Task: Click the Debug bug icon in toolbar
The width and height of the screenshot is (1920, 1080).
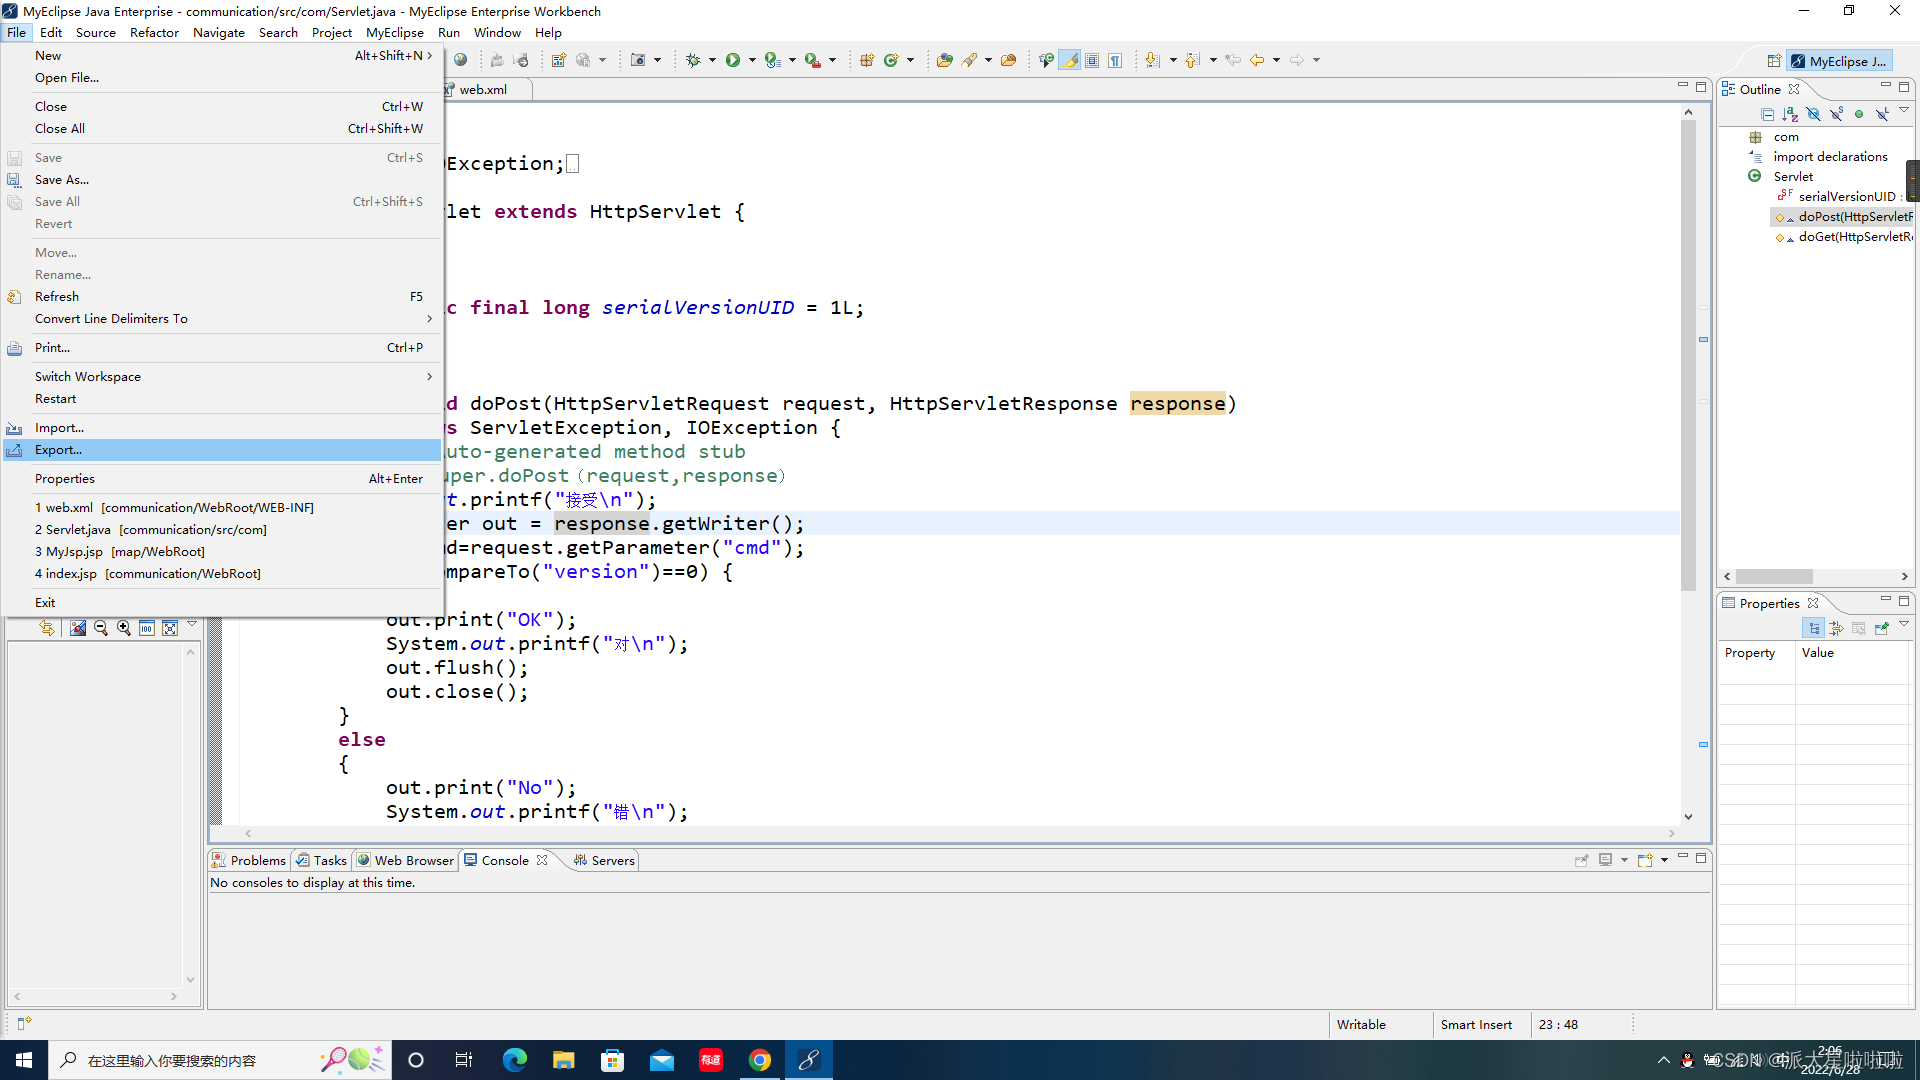Action: 693,60
